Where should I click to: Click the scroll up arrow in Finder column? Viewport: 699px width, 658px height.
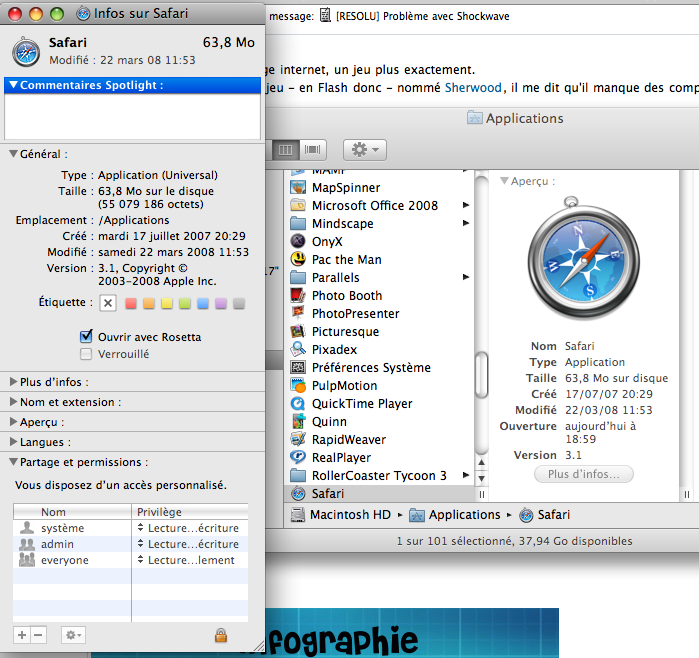481,462
